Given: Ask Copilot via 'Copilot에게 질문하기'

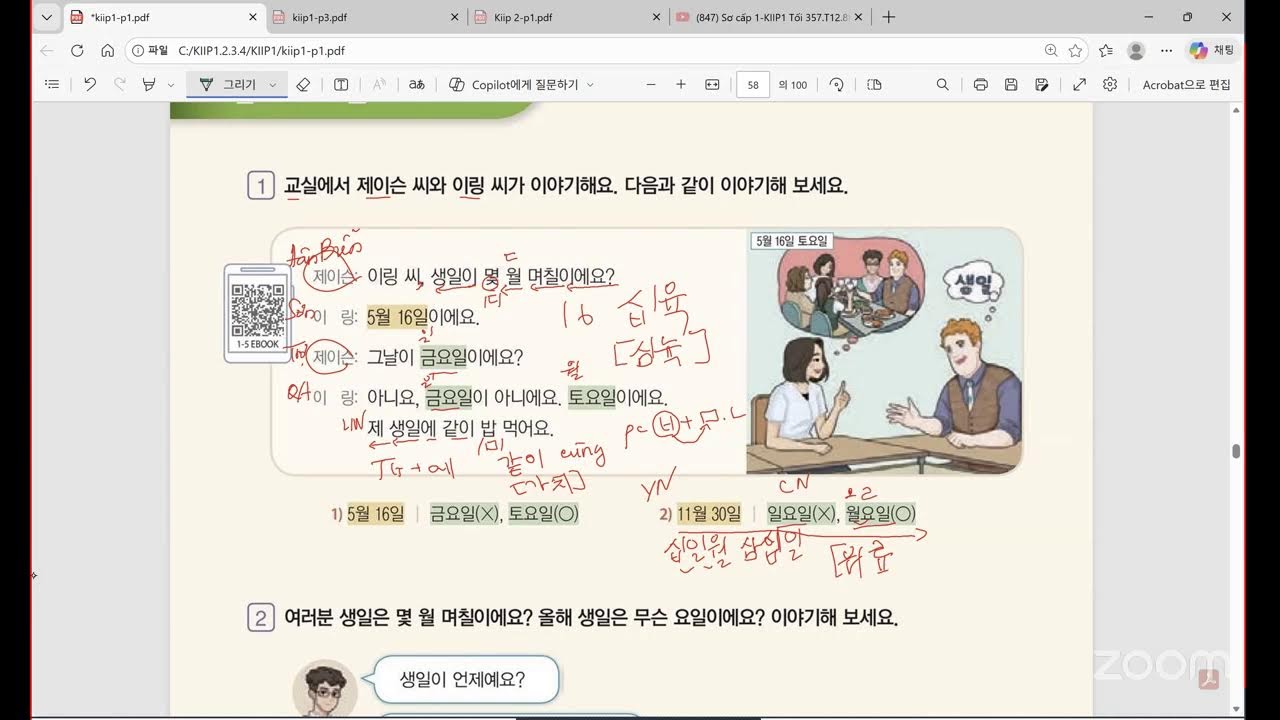Looking at the screenshot, I should [x=513, y=85].
